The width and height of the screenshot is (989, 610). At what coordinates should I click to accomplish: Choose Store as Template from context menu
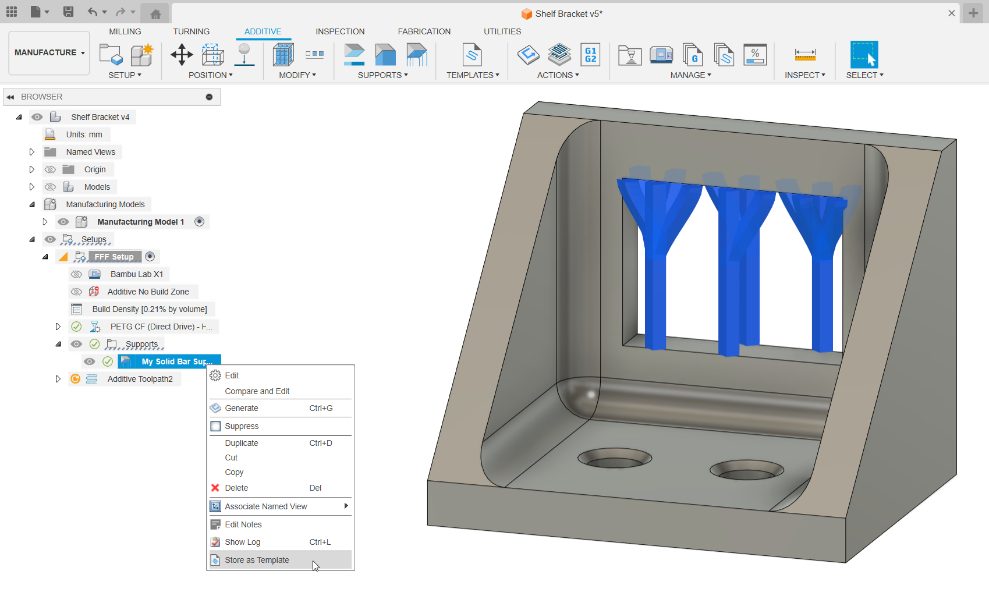click(257, 560)
